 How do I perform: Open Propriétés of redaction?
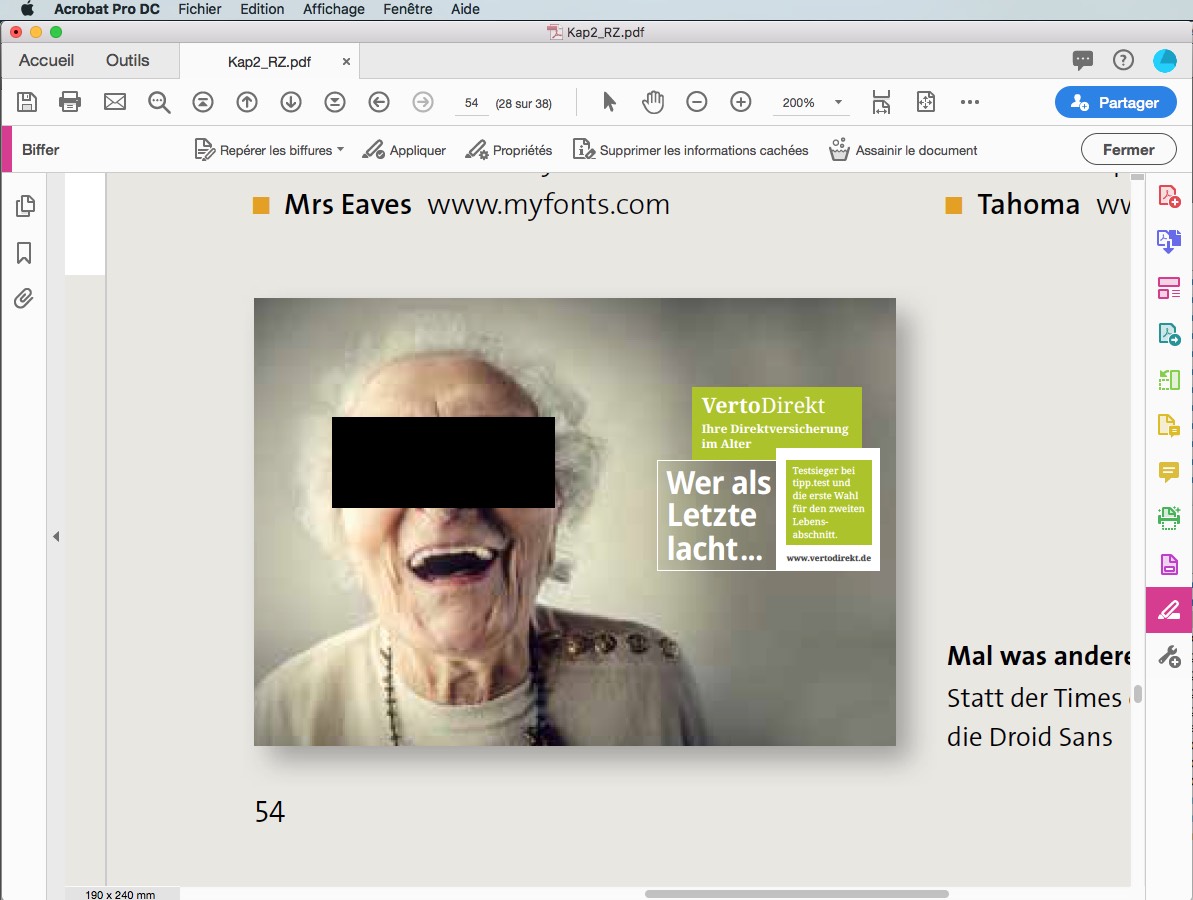pos(508,150)
